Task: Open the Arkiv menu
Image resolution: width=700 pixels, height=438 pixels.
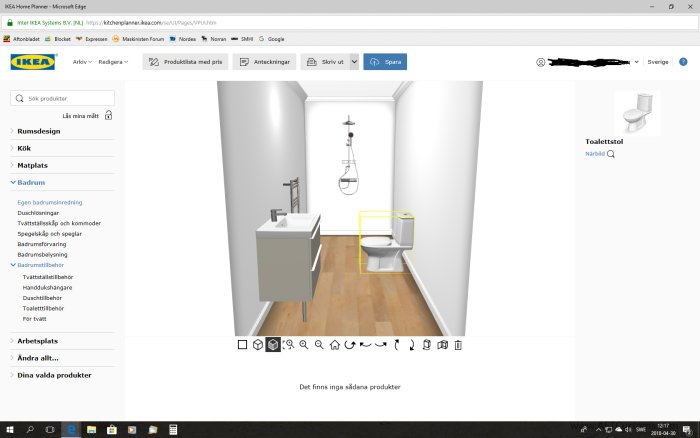Action: tap(82, 62)
